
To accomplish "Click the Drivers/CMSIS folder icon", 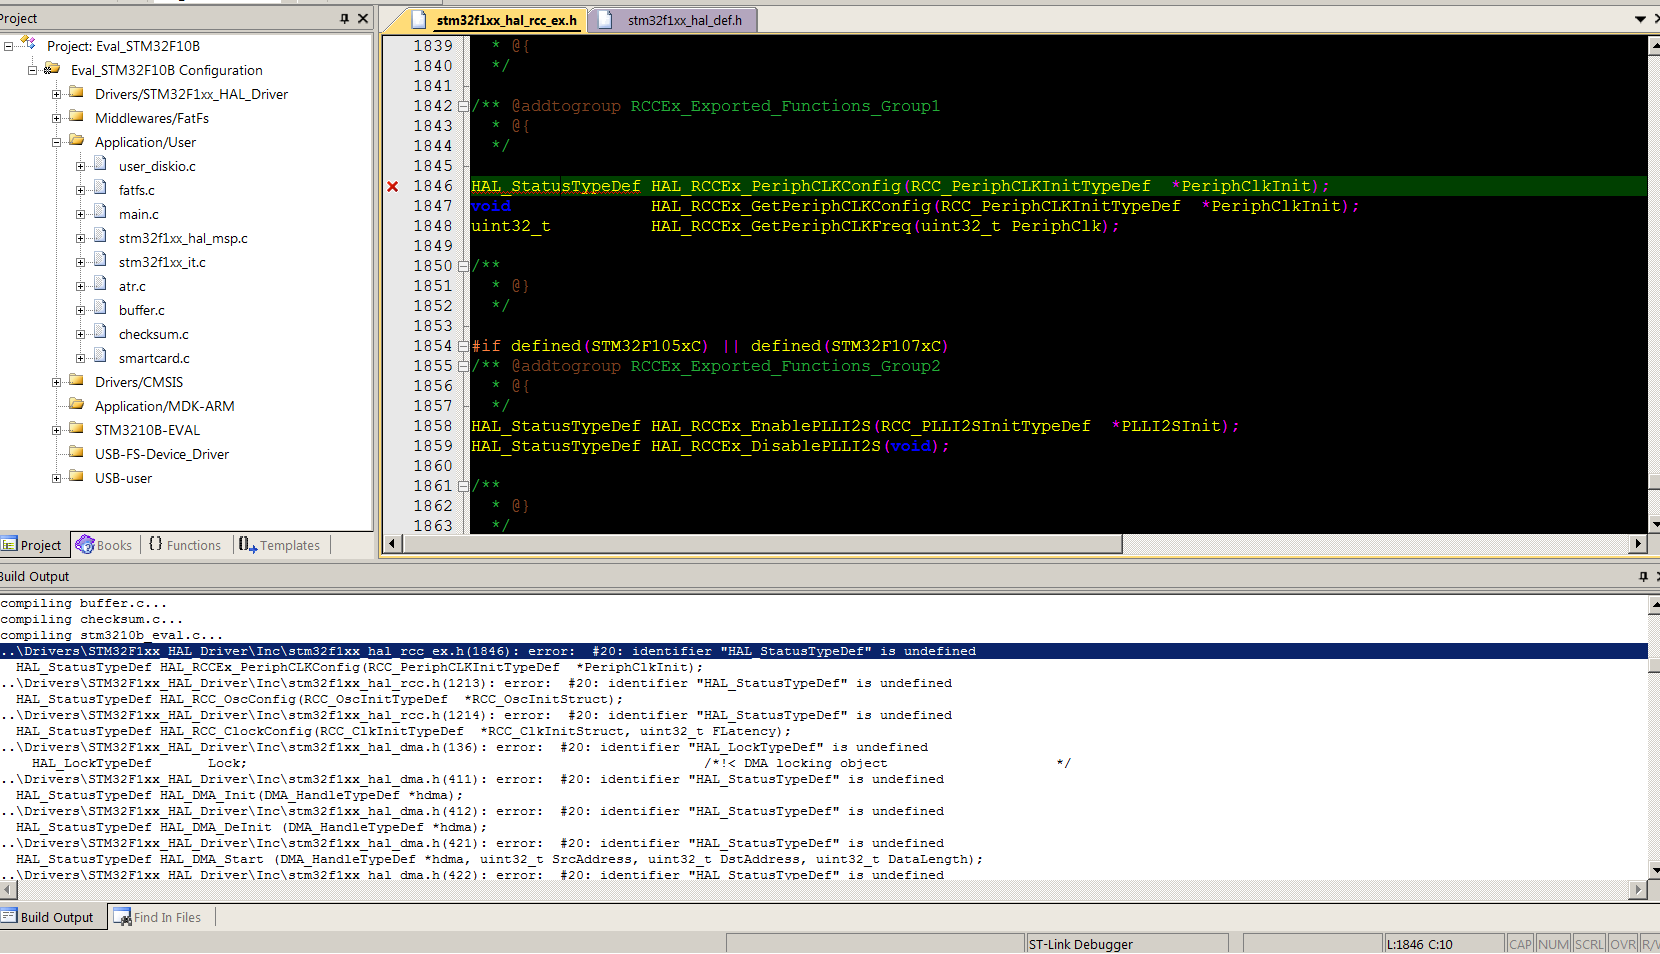I will tap(76, 380).
